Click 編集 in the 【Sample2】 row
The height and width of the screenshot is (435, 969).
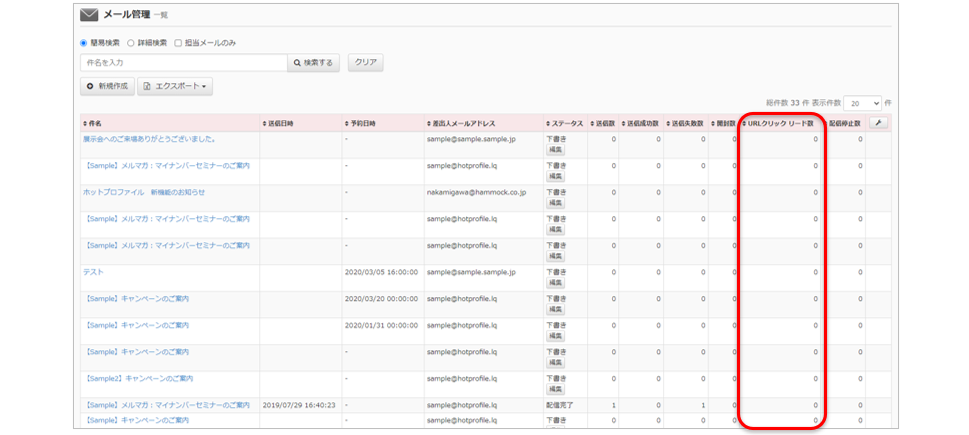pyautogui.click(x=555, y=389)
